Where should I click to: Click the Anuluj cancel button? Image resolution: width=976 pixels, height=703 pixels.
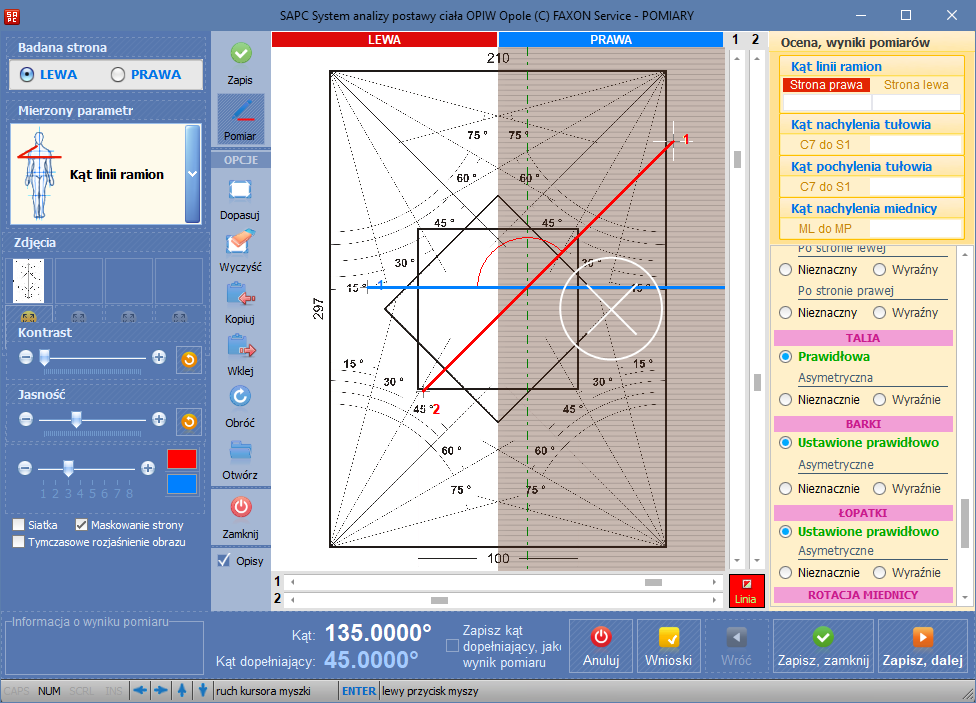(601, 647)
